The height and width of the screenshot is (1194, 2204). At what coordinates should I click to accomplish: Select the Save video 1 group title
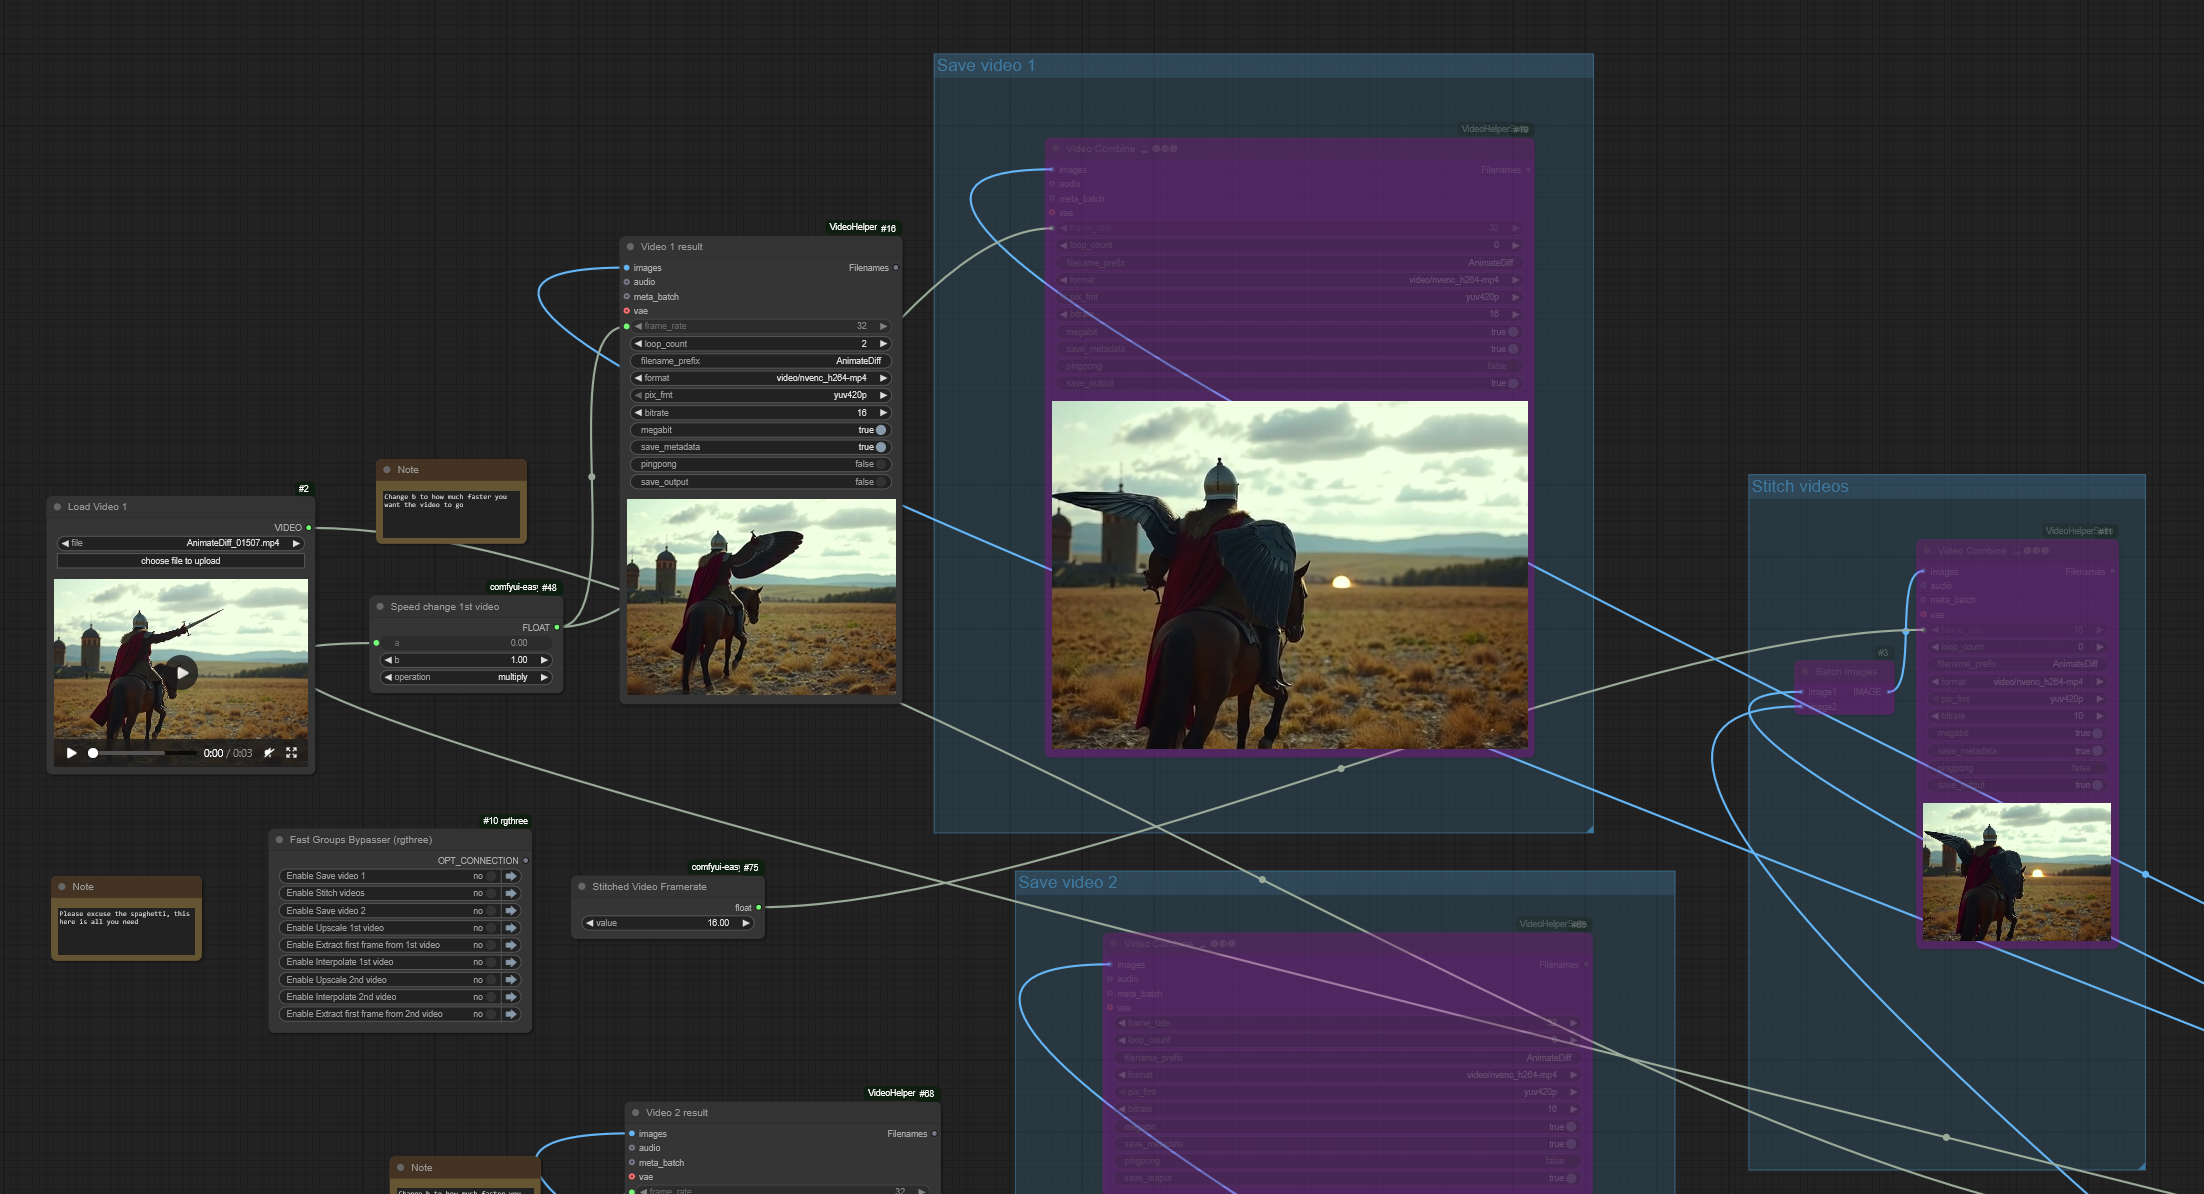(x=986, y=66)
